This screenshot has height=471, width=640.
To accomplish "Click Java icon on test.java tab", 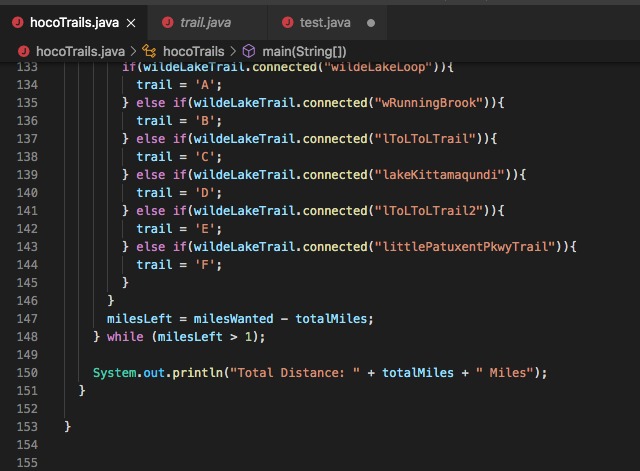I will [288, 22].
